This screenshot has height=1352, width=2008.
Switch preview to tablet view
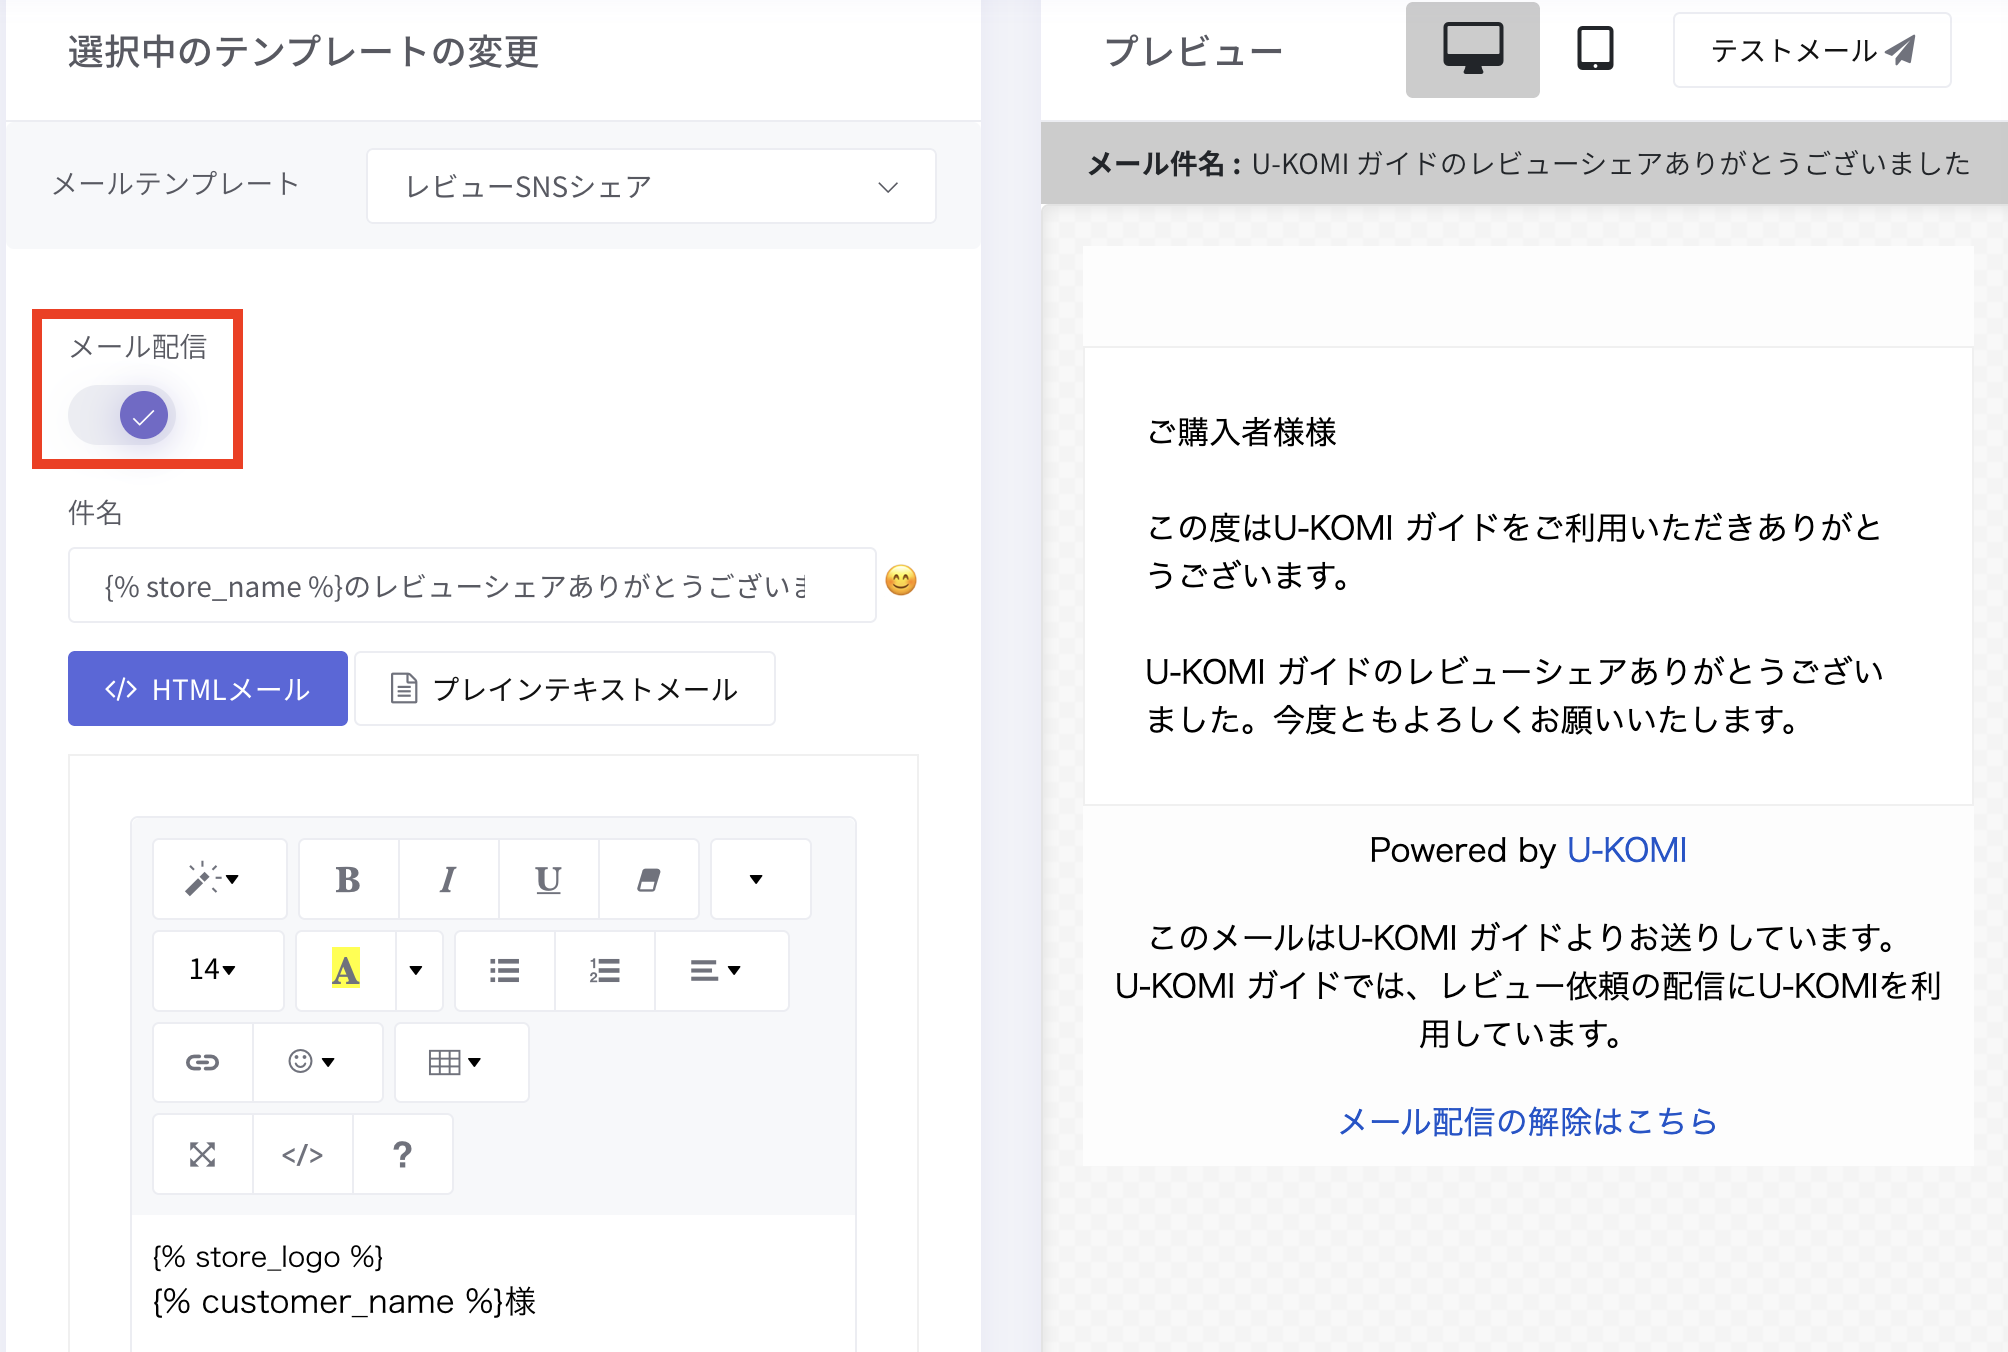(x=1595, y=49)
